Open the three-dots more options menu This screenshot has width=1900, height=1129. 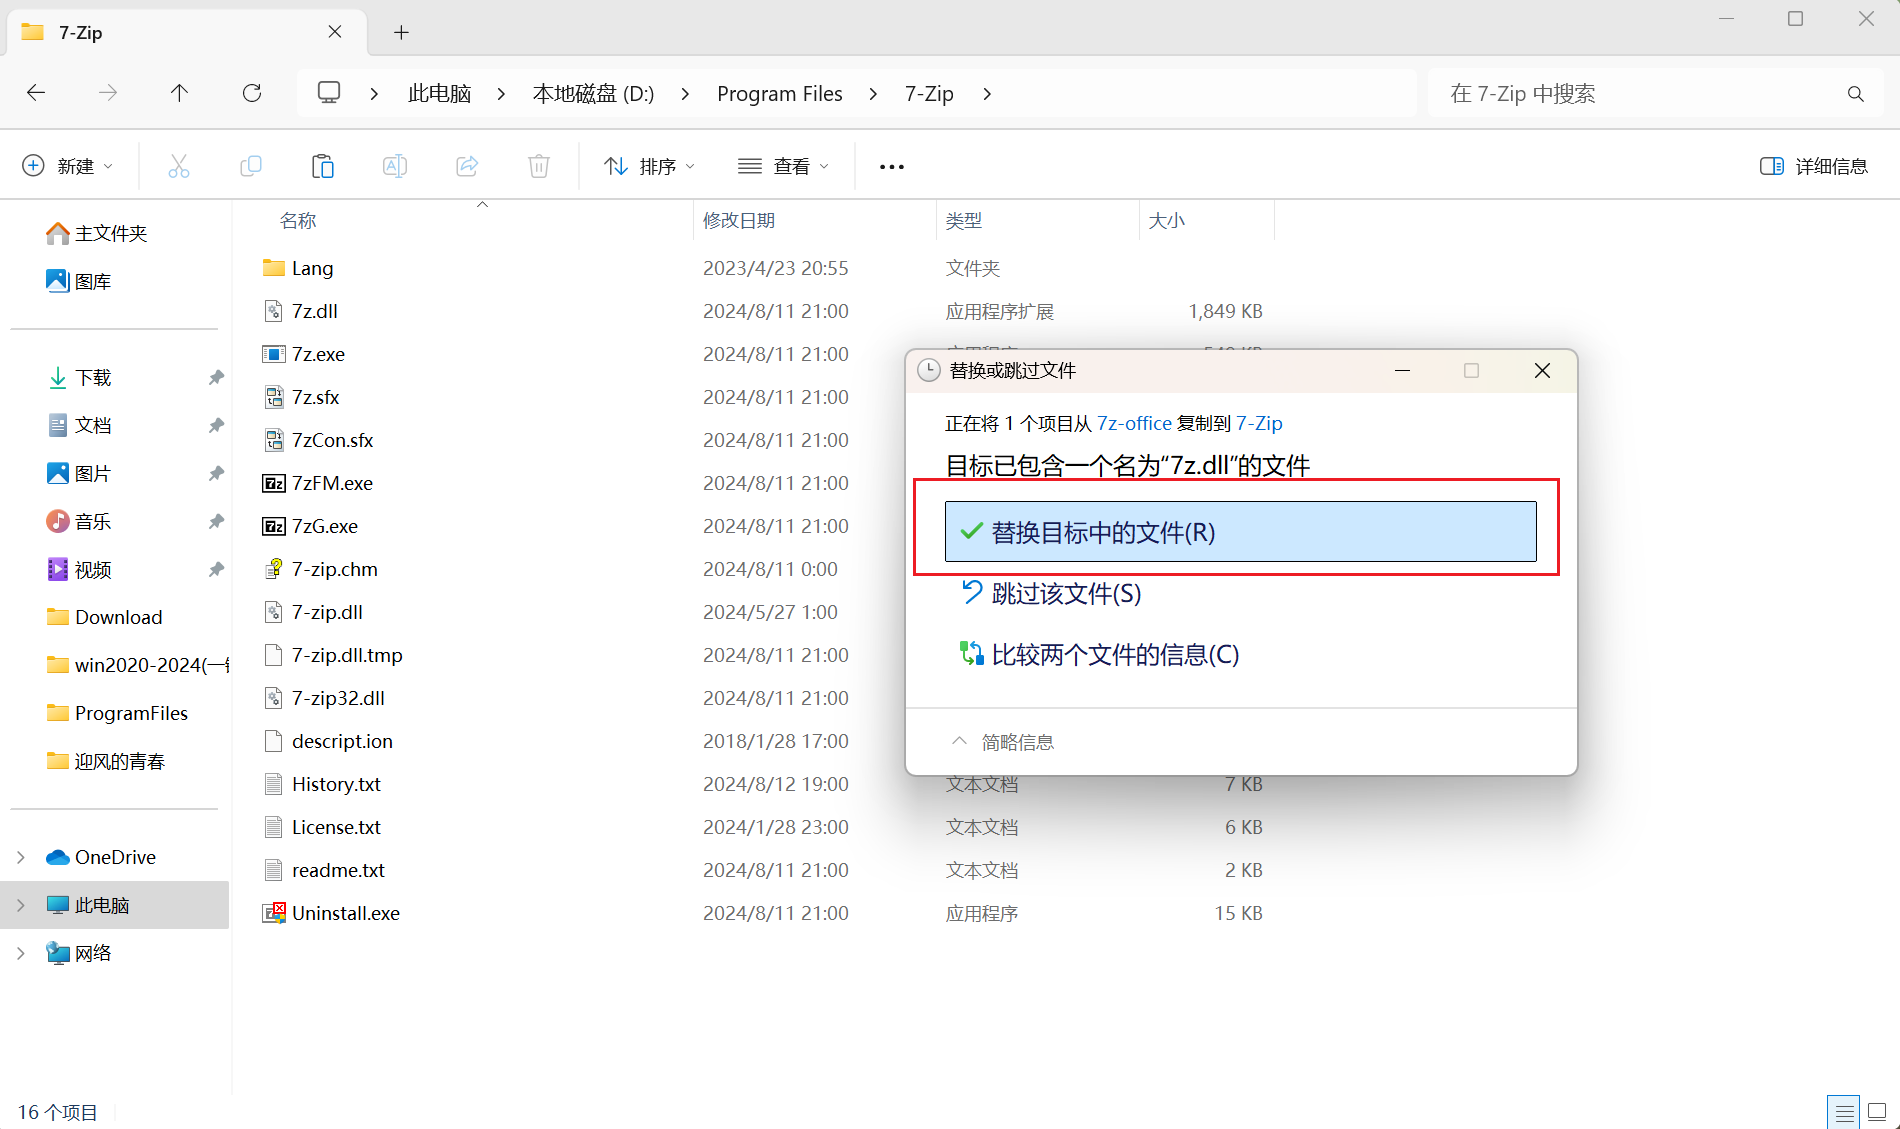tap(892, 167)
